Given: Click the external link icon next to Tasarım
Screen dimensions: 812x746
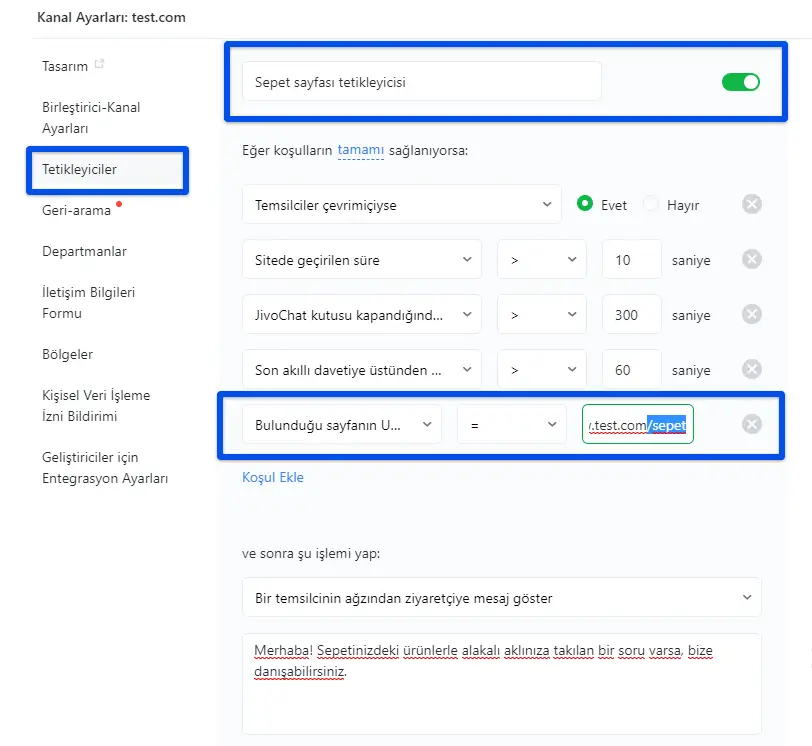Looking at the screenshot, I should (x=99, y=65).
